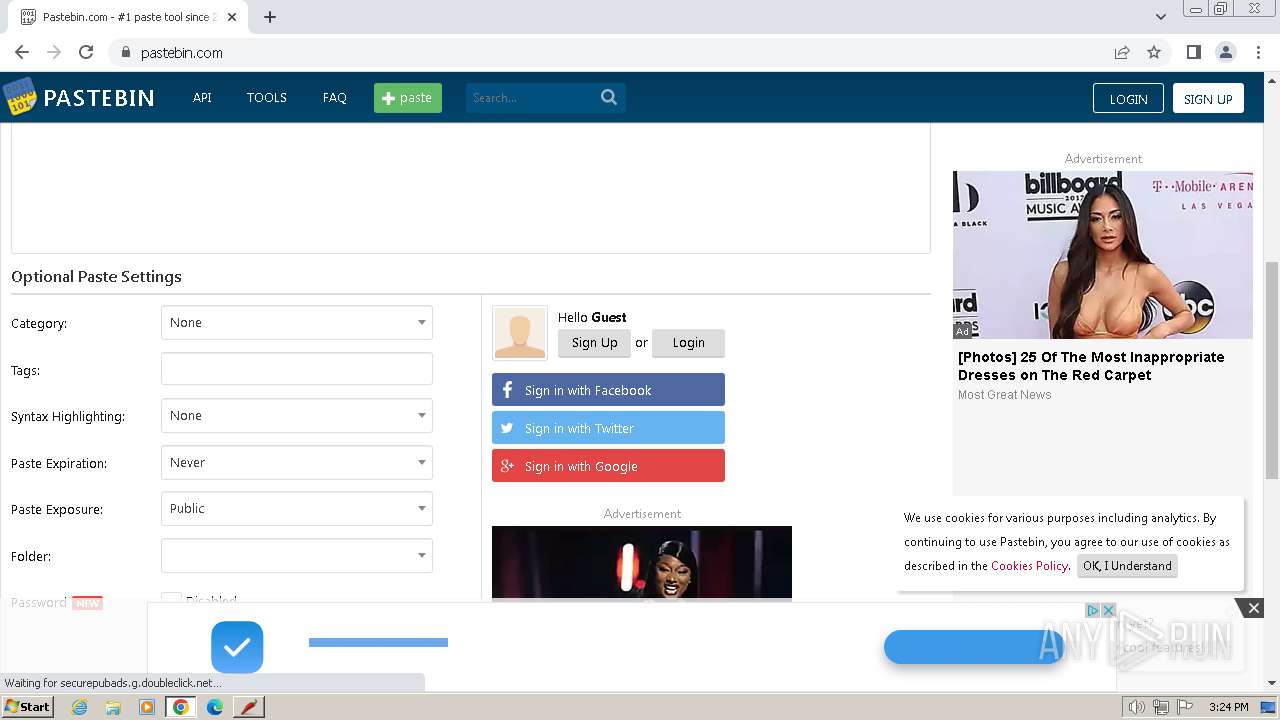Click the header search field
This screenshot has width=1280, height=720.
pos(531,97)
